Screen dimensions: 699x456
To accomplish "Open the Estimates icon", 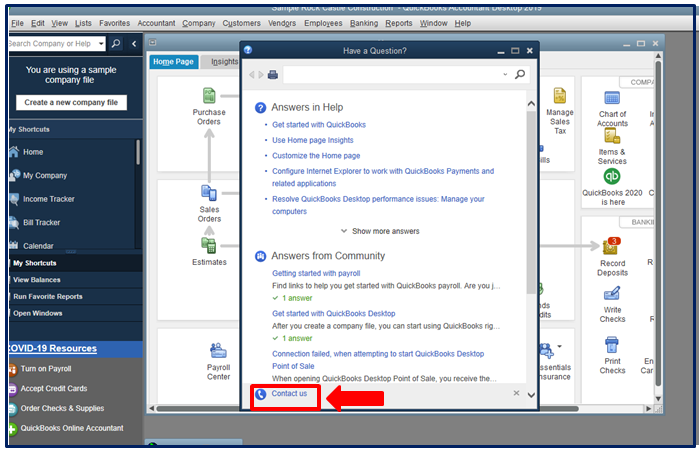I will pyautogui.click(x=209, y=245).
